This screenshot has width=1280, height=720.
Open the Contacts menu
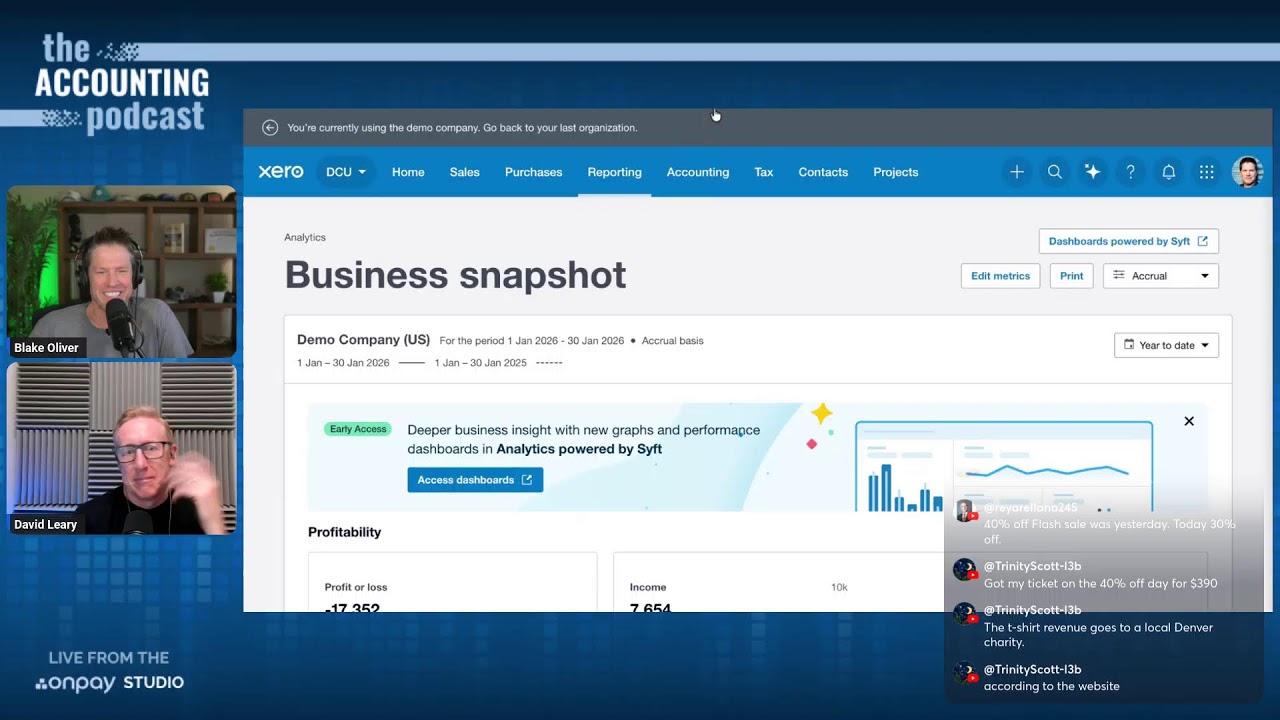(823, 172)
